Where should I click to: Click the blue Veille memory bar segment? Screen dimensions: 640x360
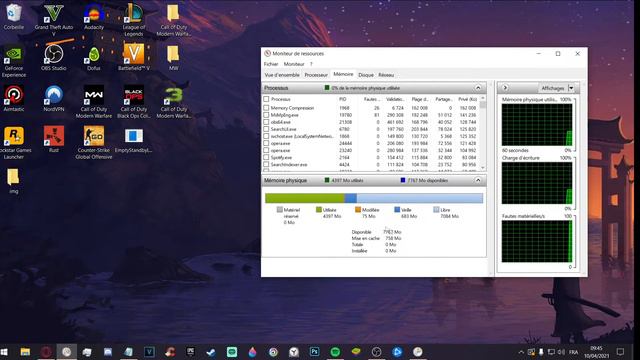351,198
